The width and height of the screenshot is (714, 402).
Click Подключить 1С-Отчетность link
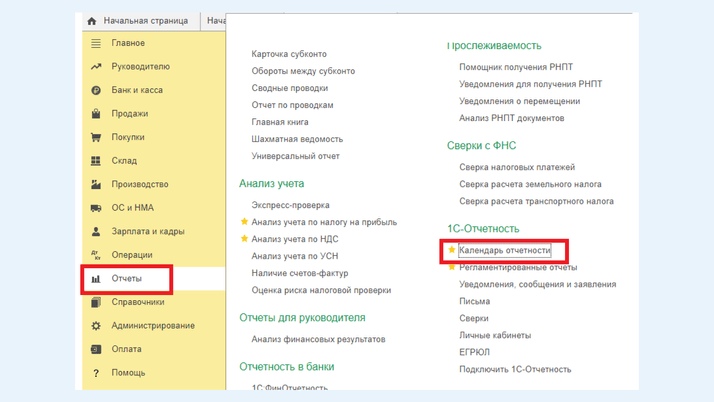pos(515,370)
